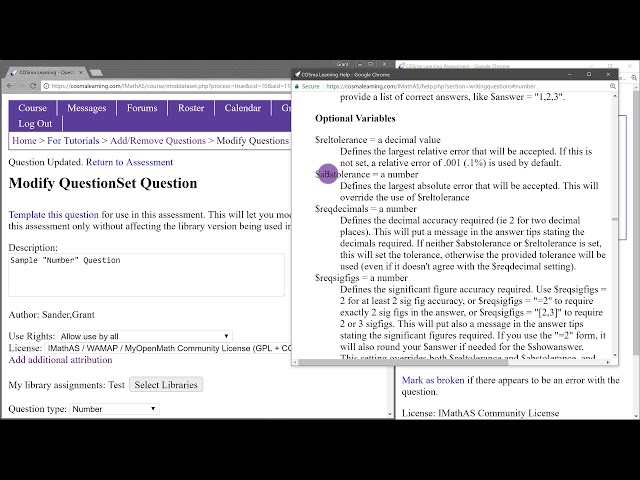Screen dimensions: 640x480
Task: Click the Help window address bar URL
Action: click(x=431, y=86)
